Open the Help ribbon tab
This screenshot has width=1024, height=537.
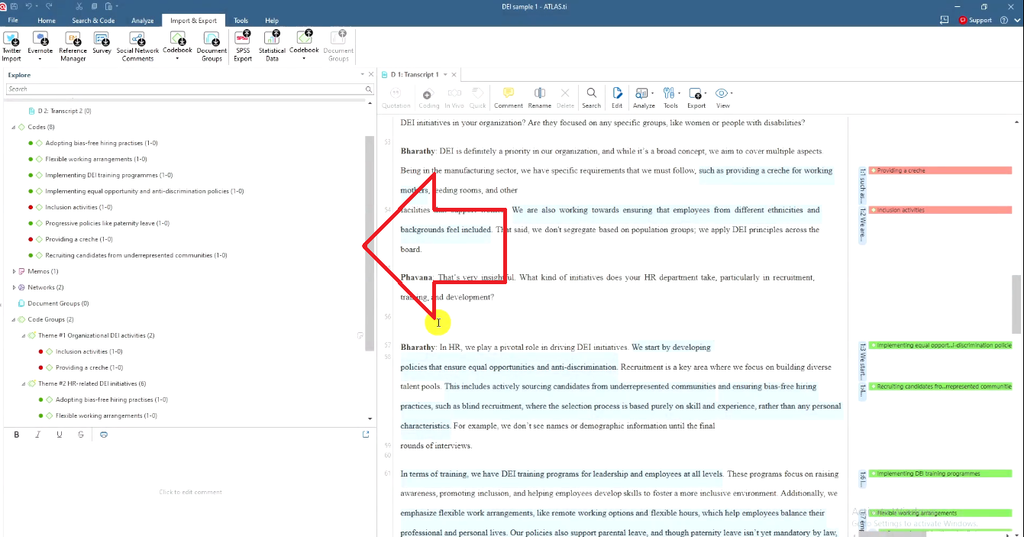point(272,20)
